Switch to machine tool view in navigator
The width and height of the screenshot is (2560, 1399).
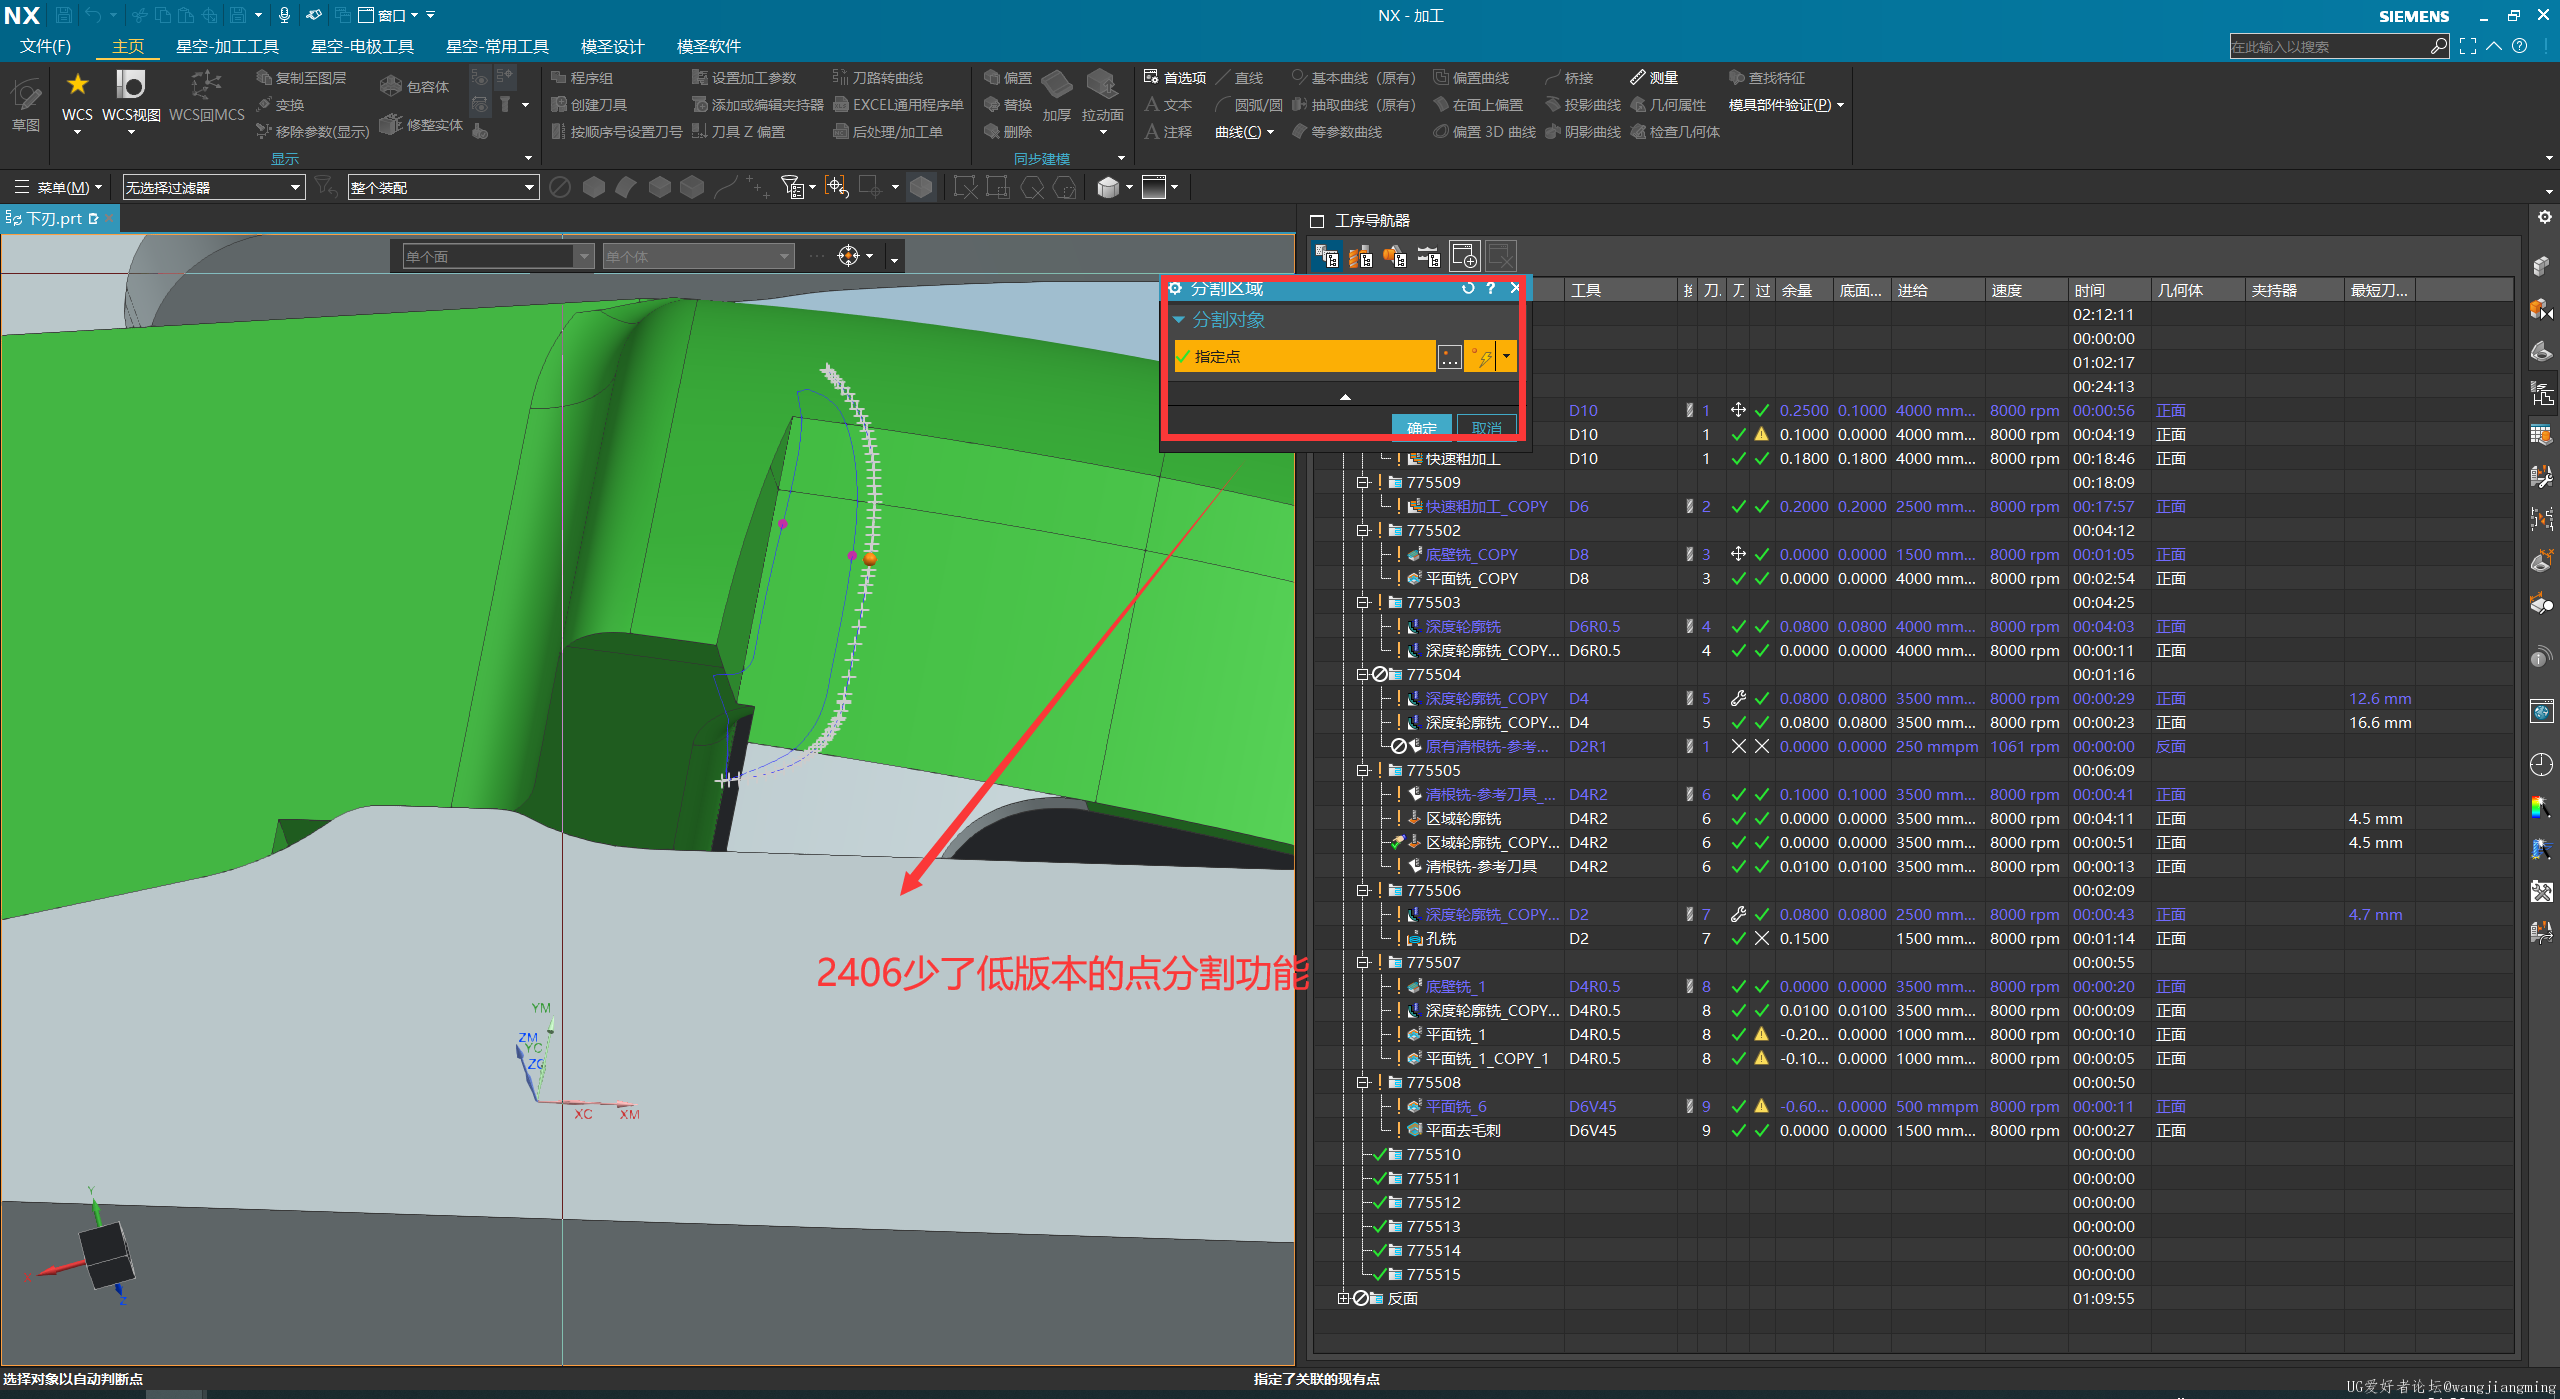click(x=1361, y=256)
